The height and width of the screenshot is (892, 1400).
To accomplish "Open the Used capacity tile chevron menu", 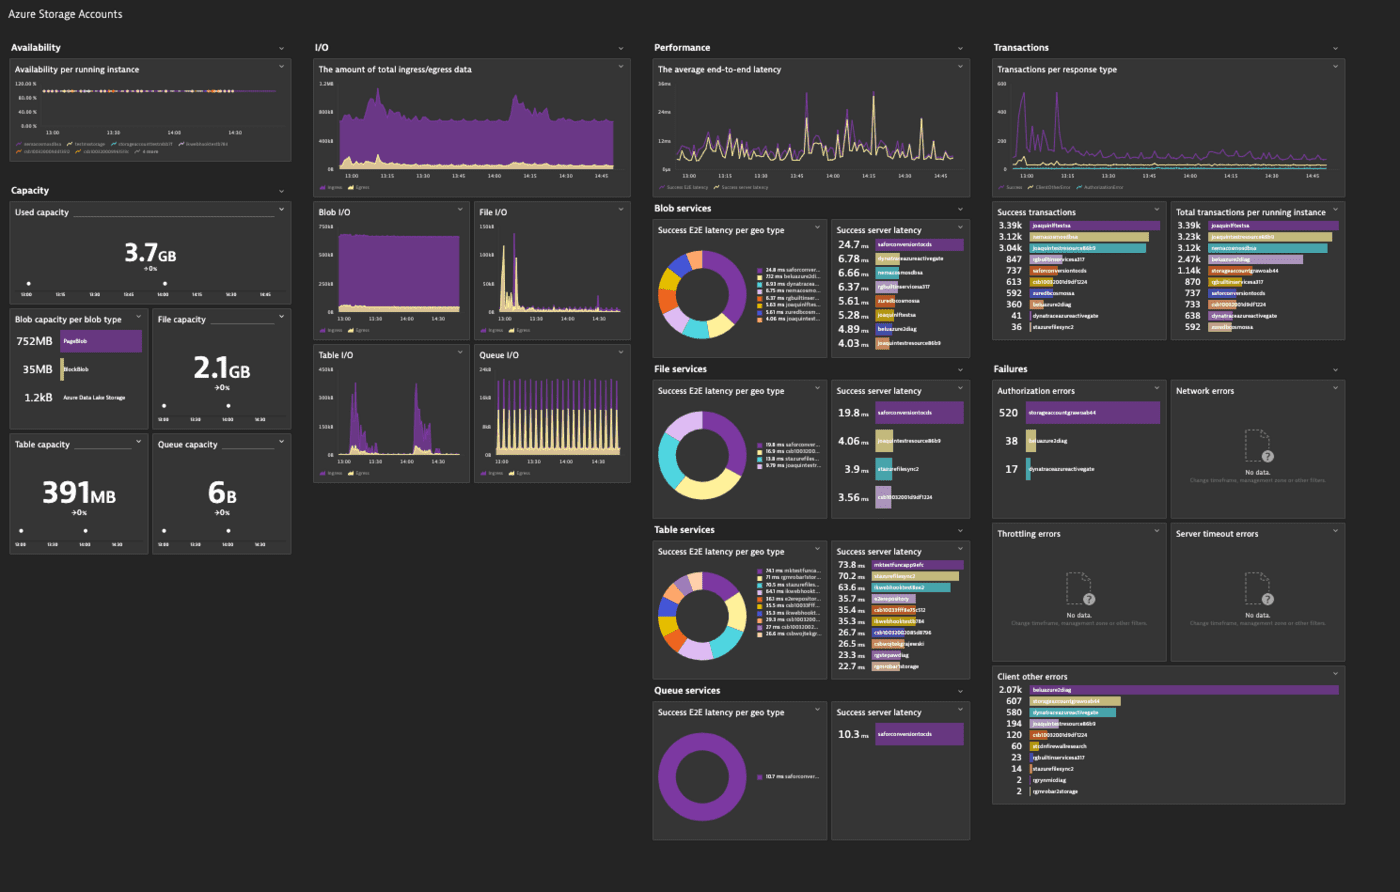I will click(x=281, y=211).
